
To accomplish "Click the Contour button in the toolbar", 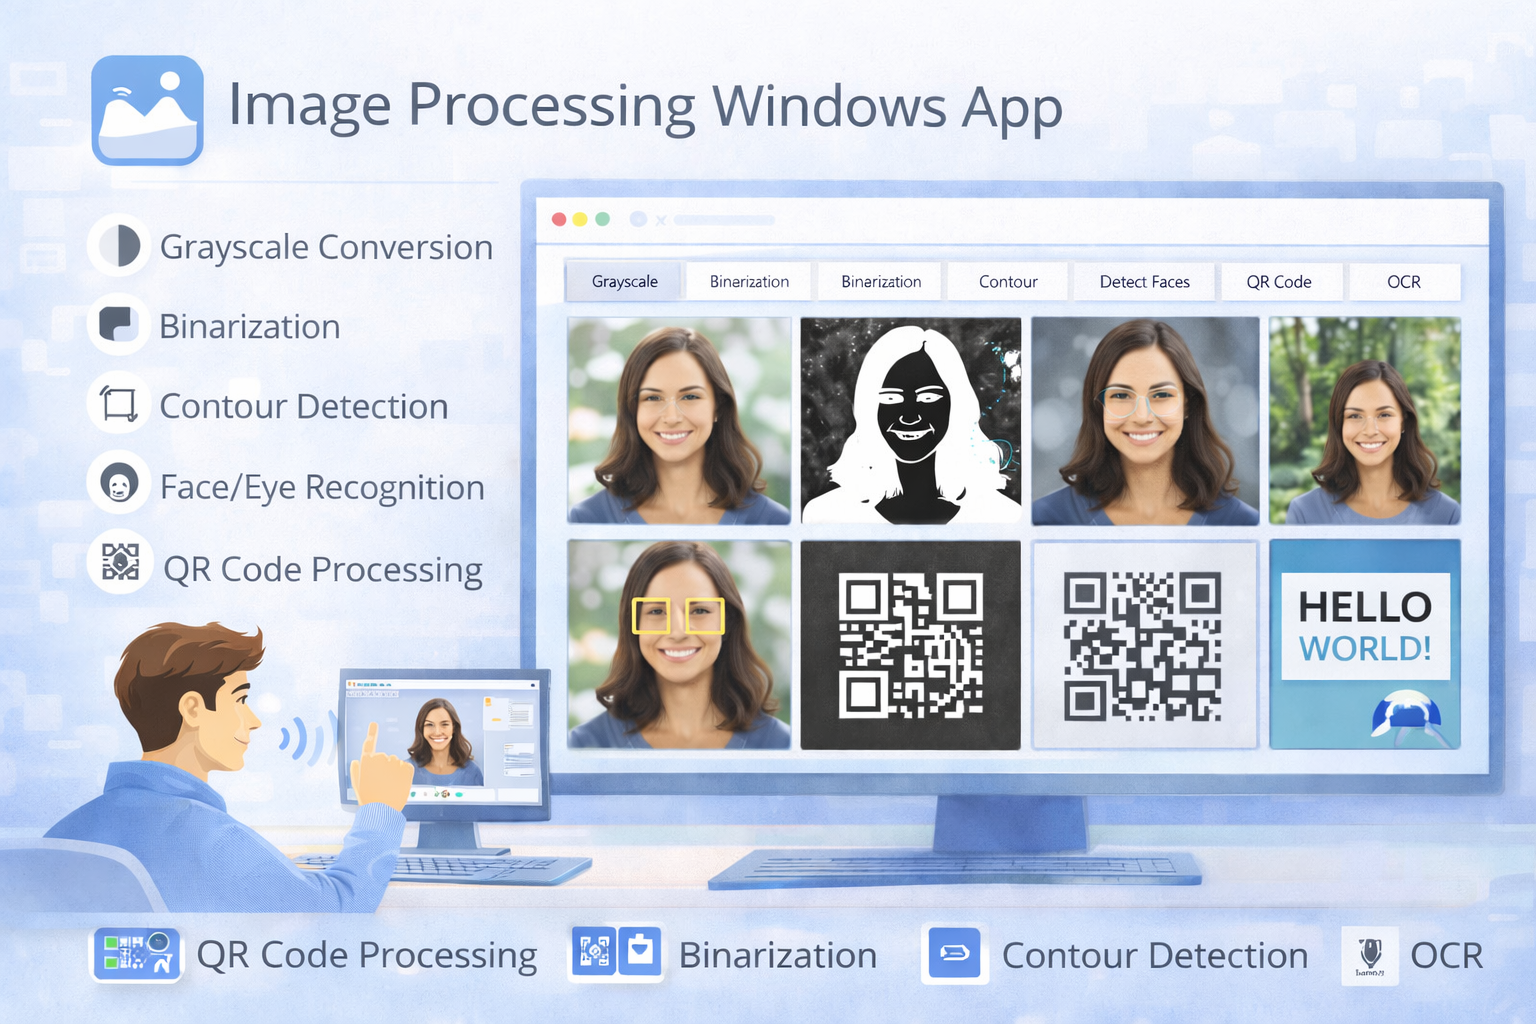I will pyautogui.click(x=1007, y=281).
